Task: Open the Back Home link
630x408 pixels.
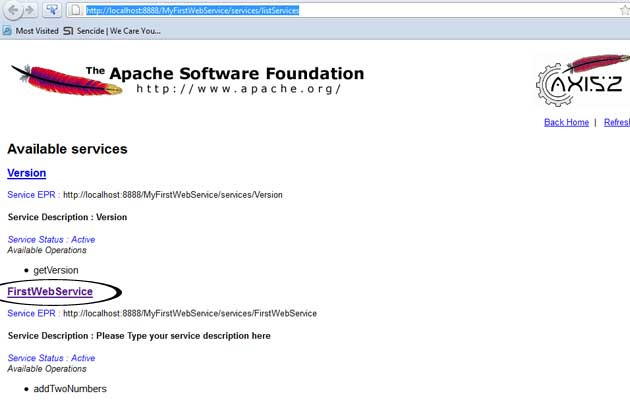Action: coord(566,122)
